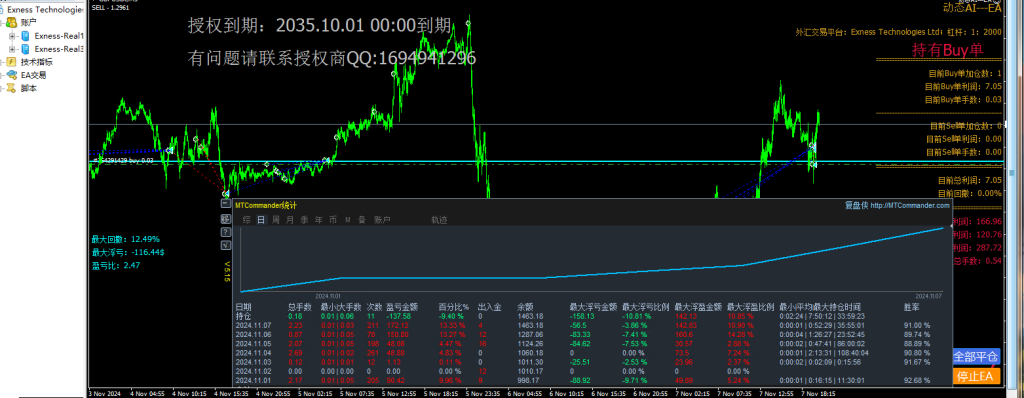Click the 盈亏金额 column header
The image size is (1024, 398).
(x=401, y=307)
